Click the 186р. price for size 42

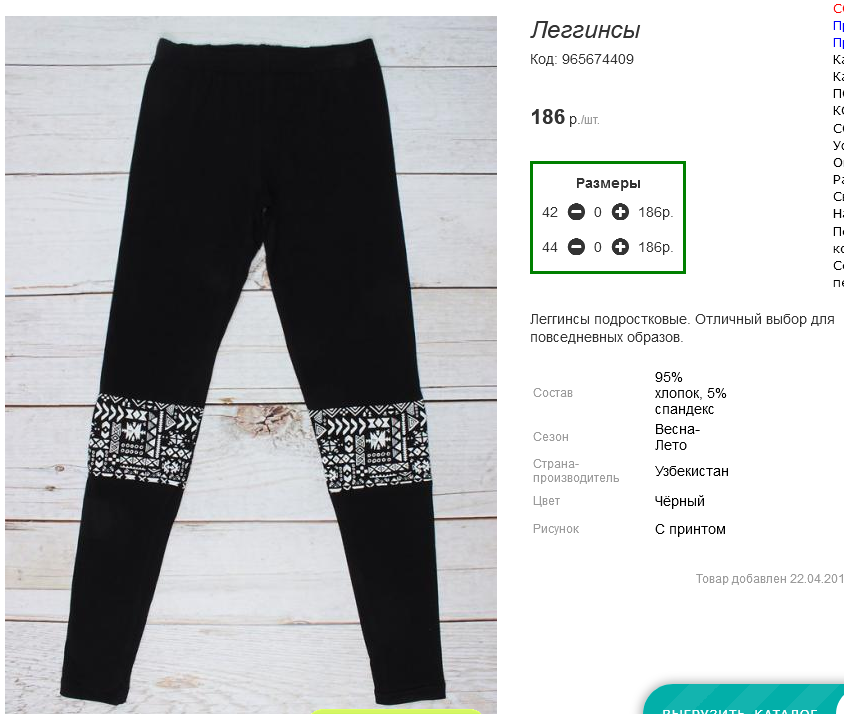pos(656,212)
